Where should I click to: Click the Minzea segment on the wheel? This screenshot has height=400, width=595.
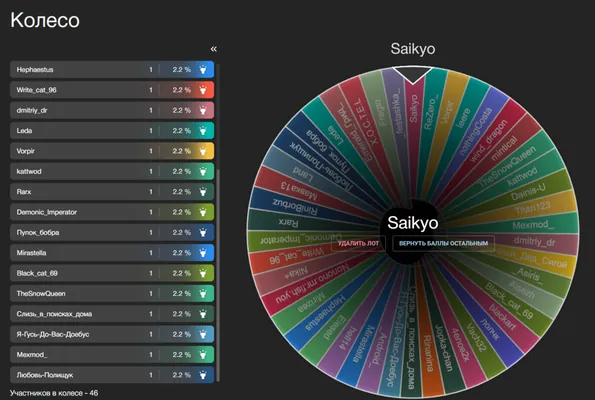(311, 302)
